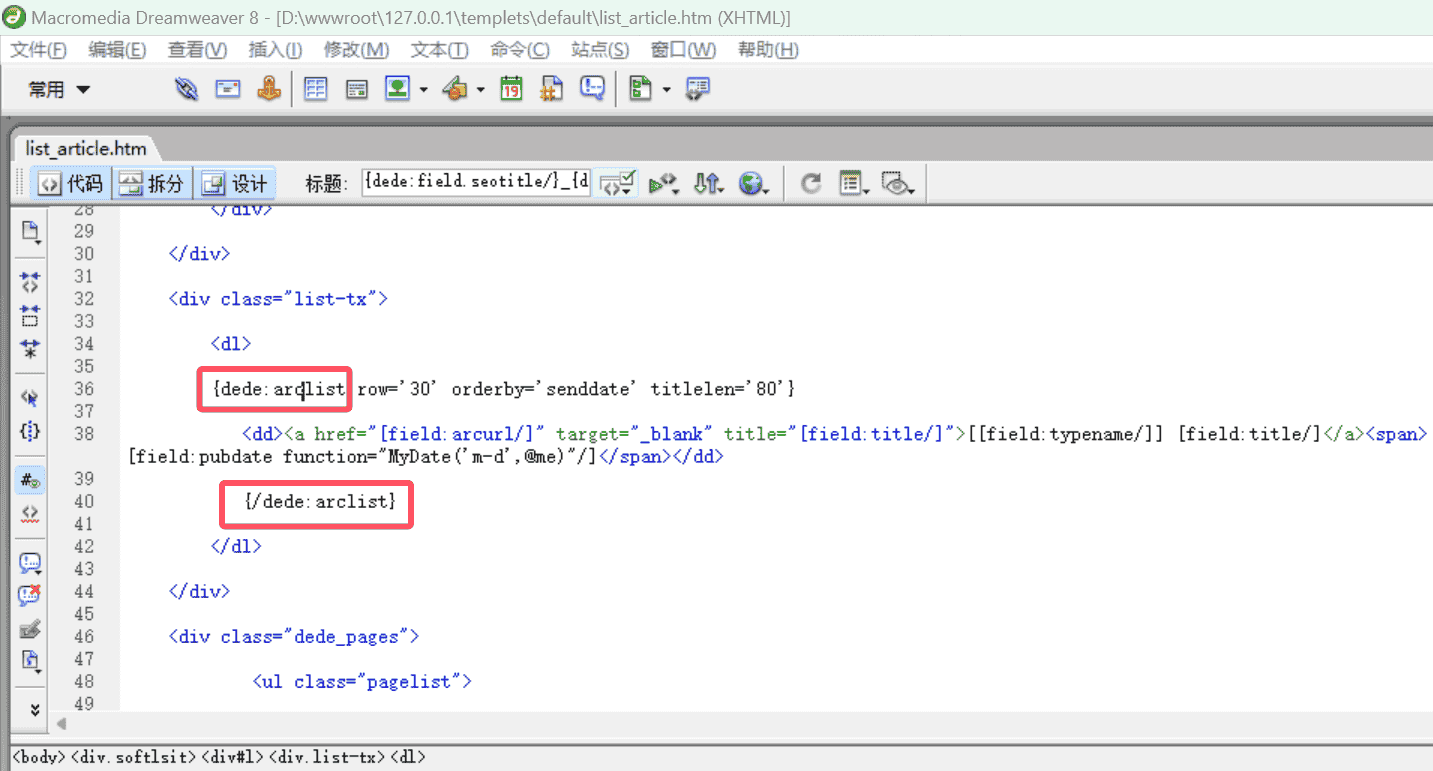This screenshot has height=771, width=1433.
Task: Insert a named anchor
Action: pos(269,89)
